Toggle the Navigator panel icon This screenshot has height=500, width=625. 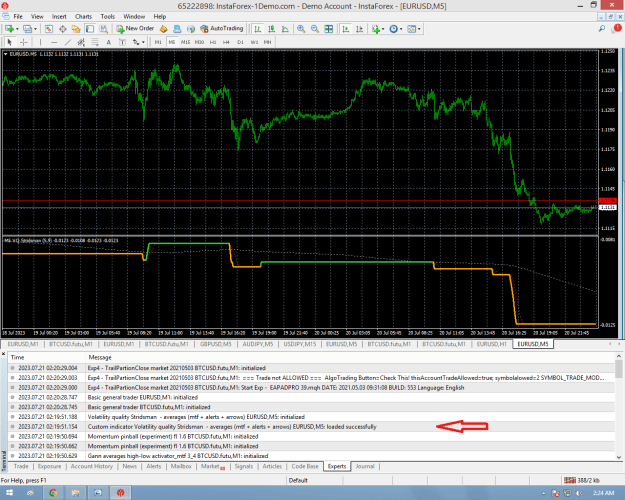point(76,29)
